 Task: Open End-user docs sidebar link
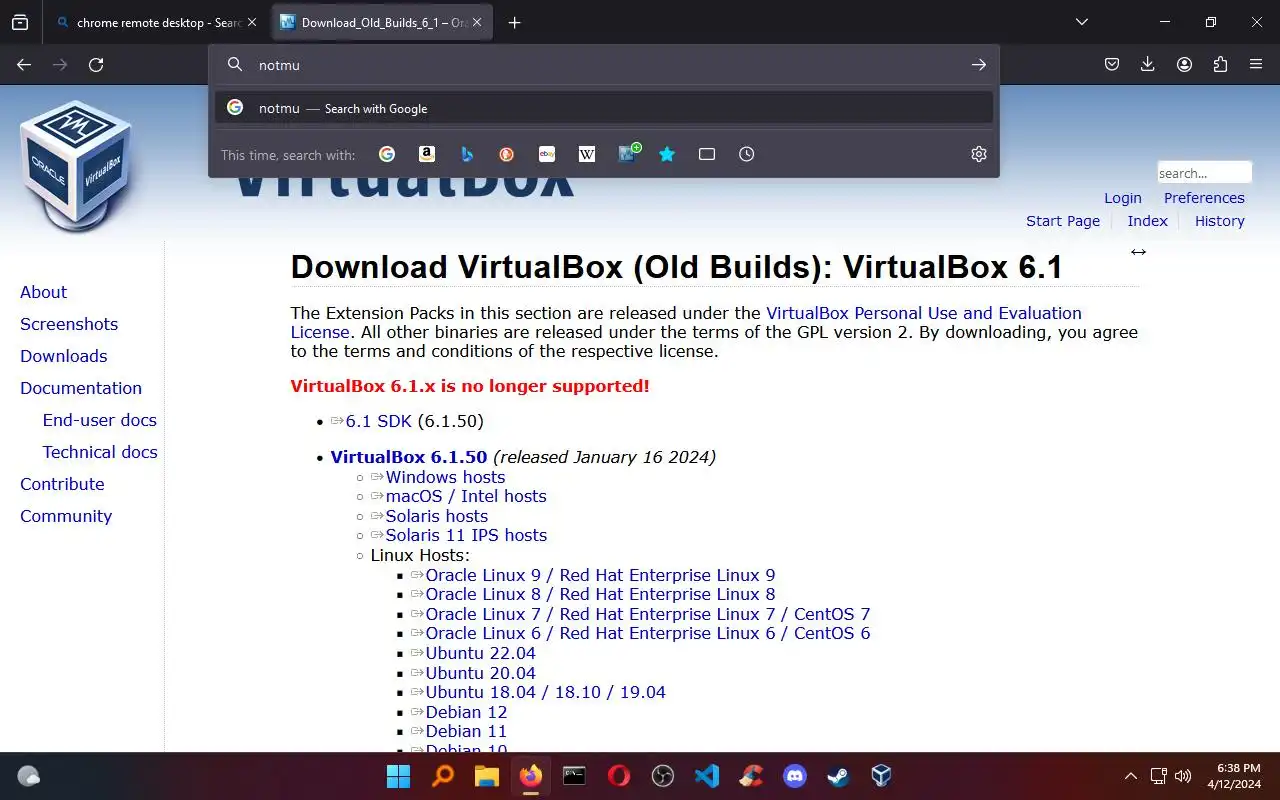pyautogui.click(x=100, y=420)
